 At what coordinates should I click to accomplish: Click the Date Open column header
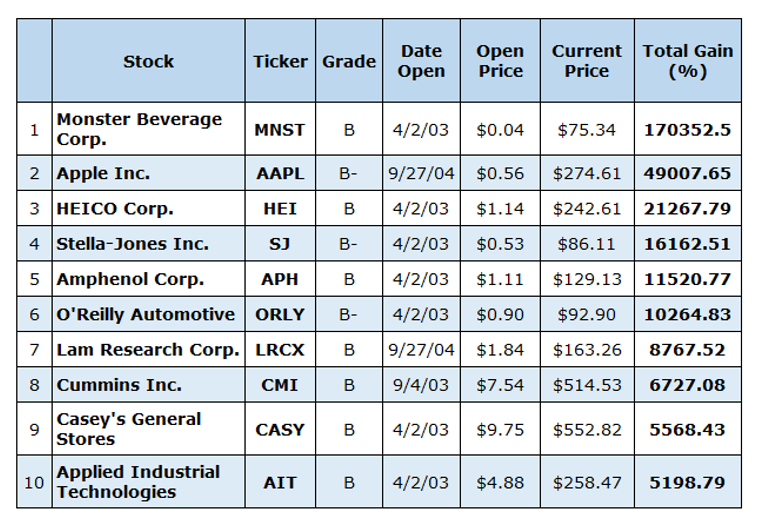tap(421, 61)
